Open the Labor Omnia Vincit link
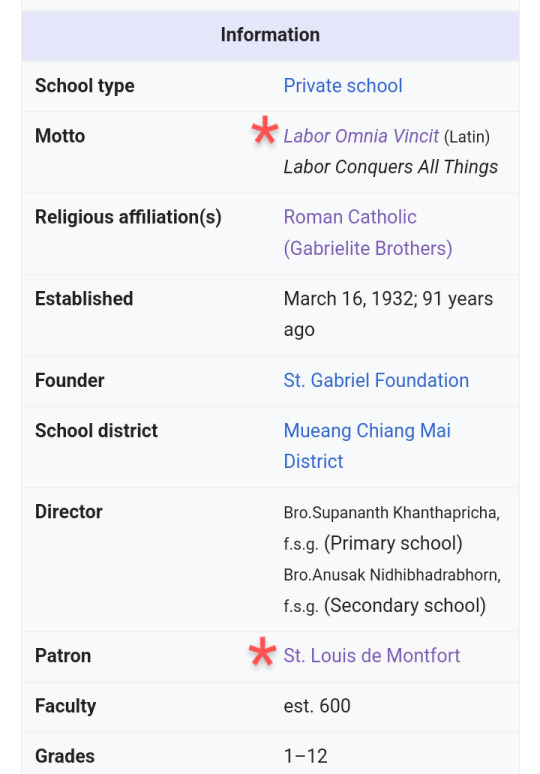540x774 pixels. 361,136
